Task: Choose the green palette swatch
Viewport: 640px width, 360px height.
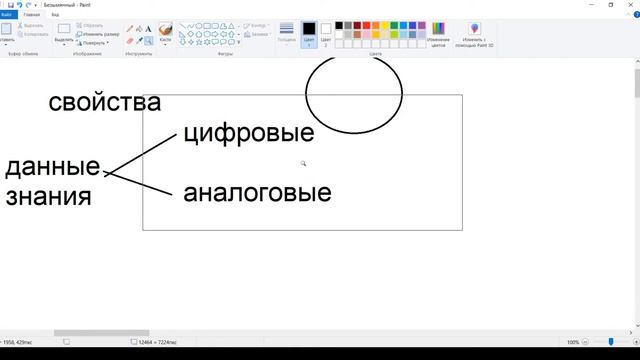Action: click(x=394, y=26)
